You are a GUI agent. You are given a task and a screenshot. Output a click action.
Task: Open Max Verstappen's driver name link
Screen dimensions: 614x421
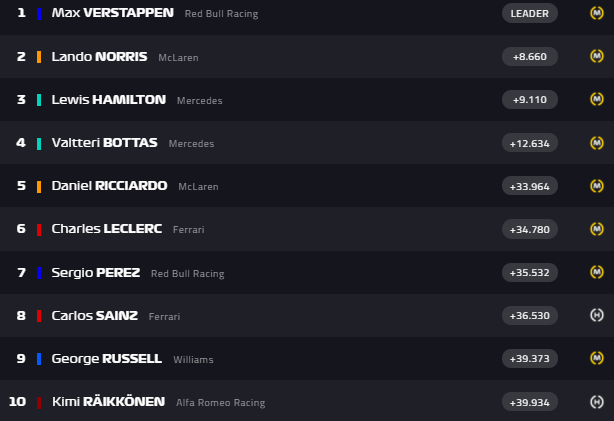[x=112, y=13]
